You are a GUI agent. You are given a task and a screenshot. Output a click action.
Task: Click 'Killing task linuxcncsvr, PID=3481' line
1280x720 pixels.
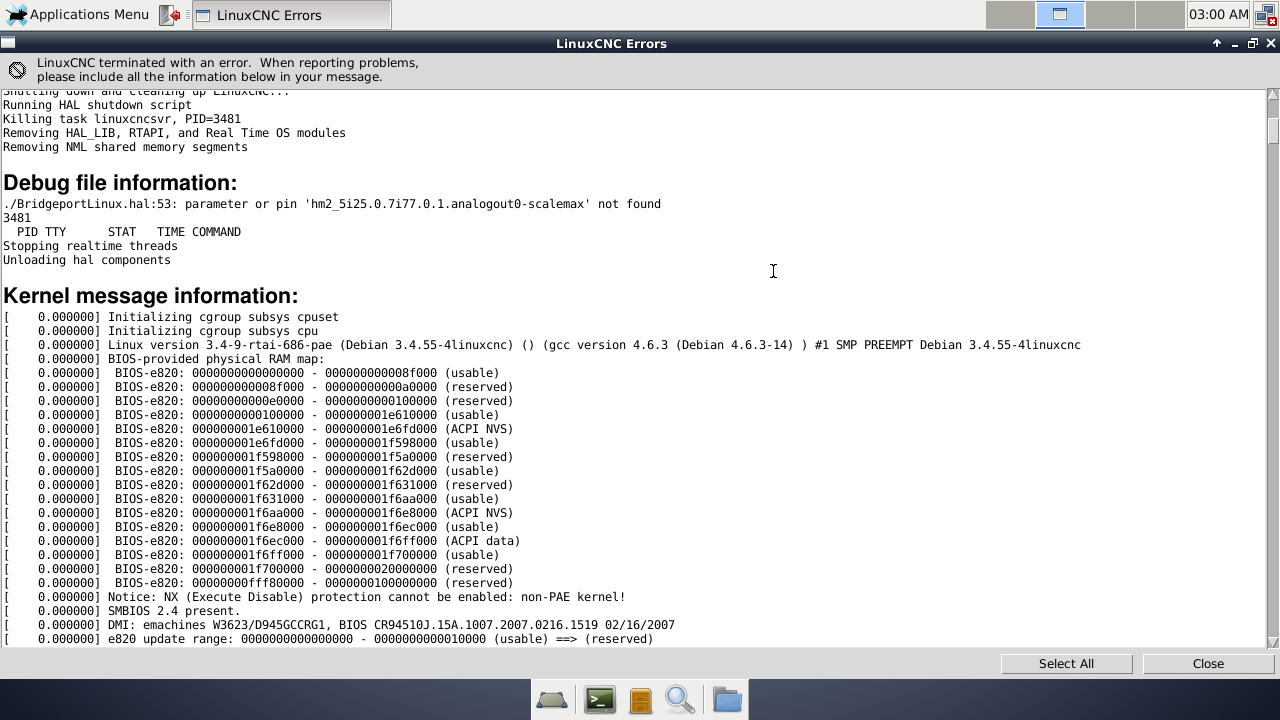[122, 119]
